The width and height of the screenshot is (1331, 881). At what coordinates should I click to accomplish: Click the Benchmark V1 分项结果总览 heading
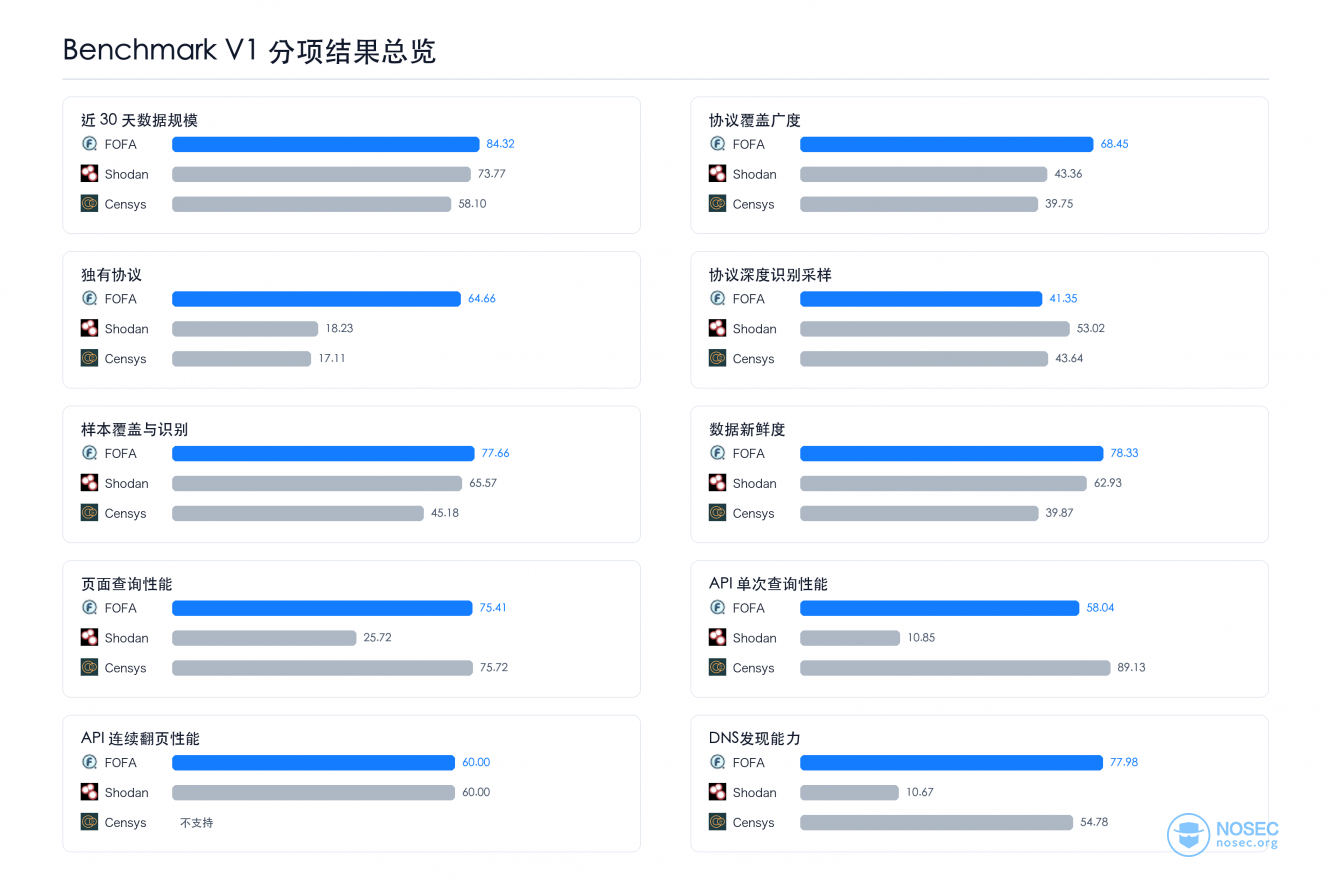pos(249,51)
